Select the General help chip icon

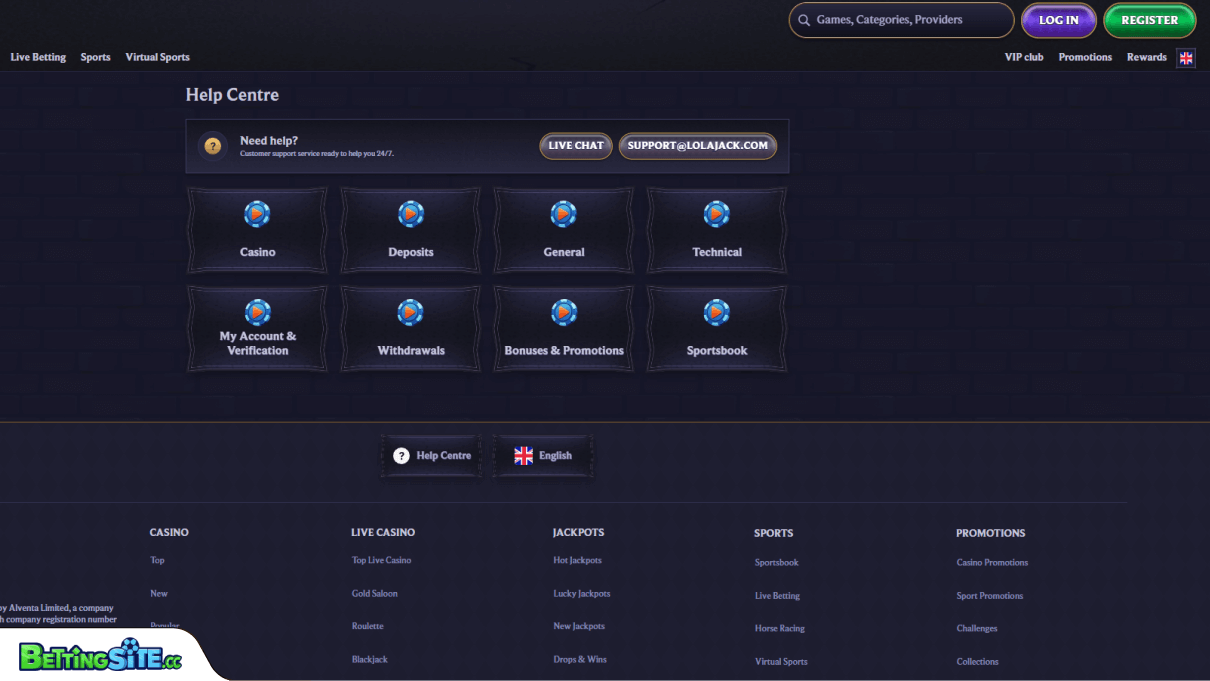[x=564, y=214]
